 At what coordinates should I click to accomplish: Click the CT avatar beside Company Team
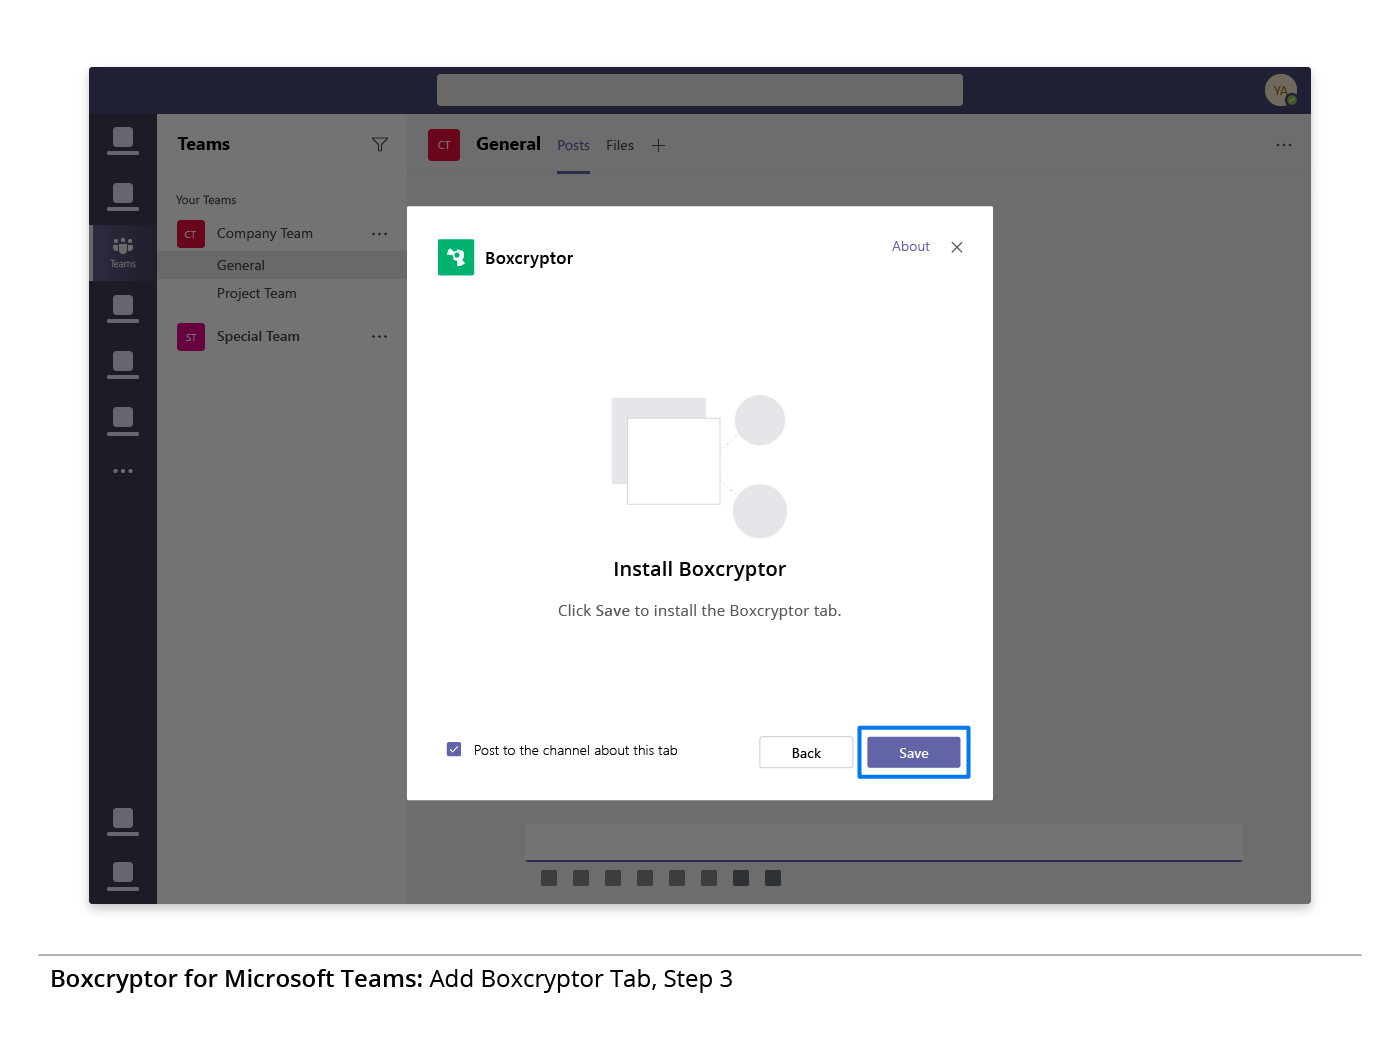[191, 234]
